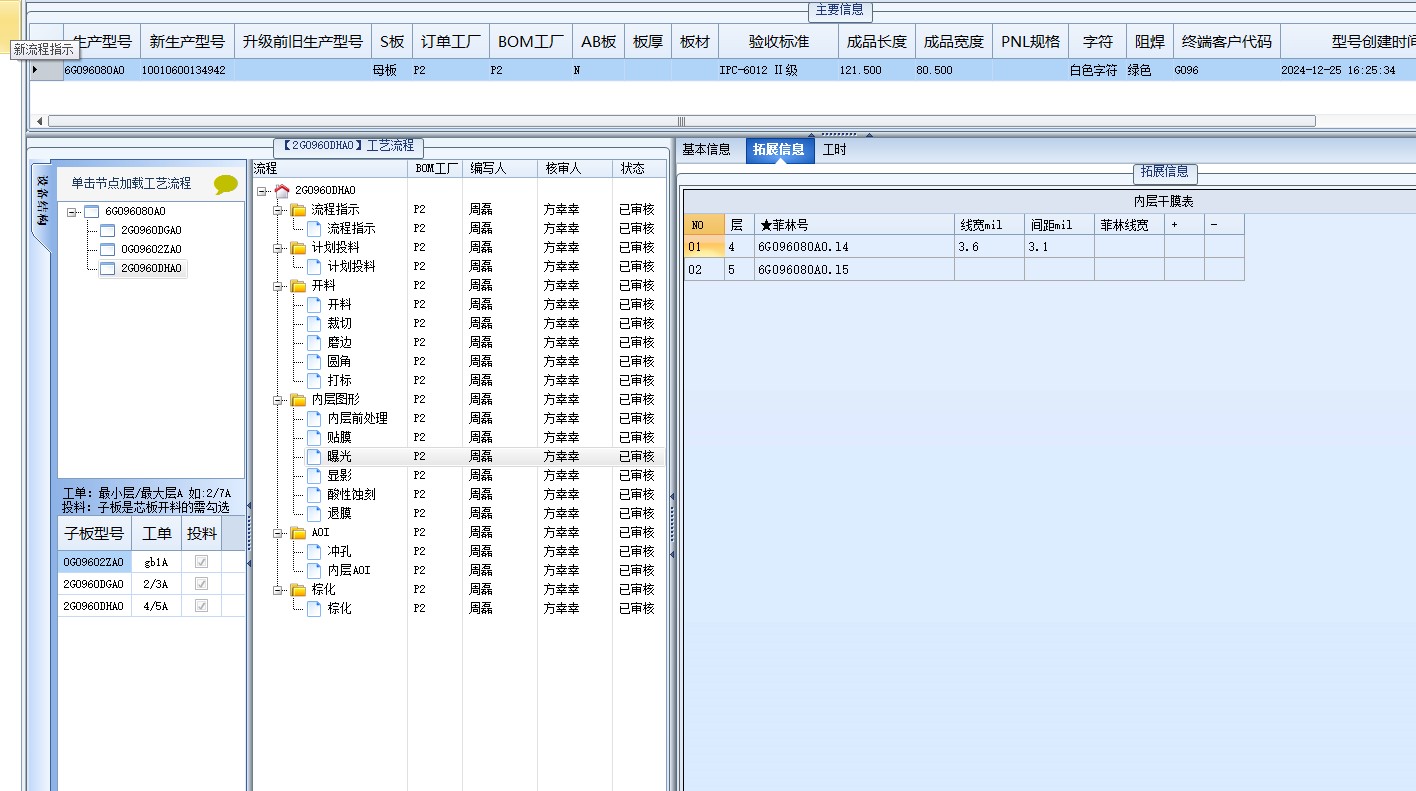The image size is (1416, 791).
Task: Click the 核审人 column header in process grid
Action: click(574, 168)
